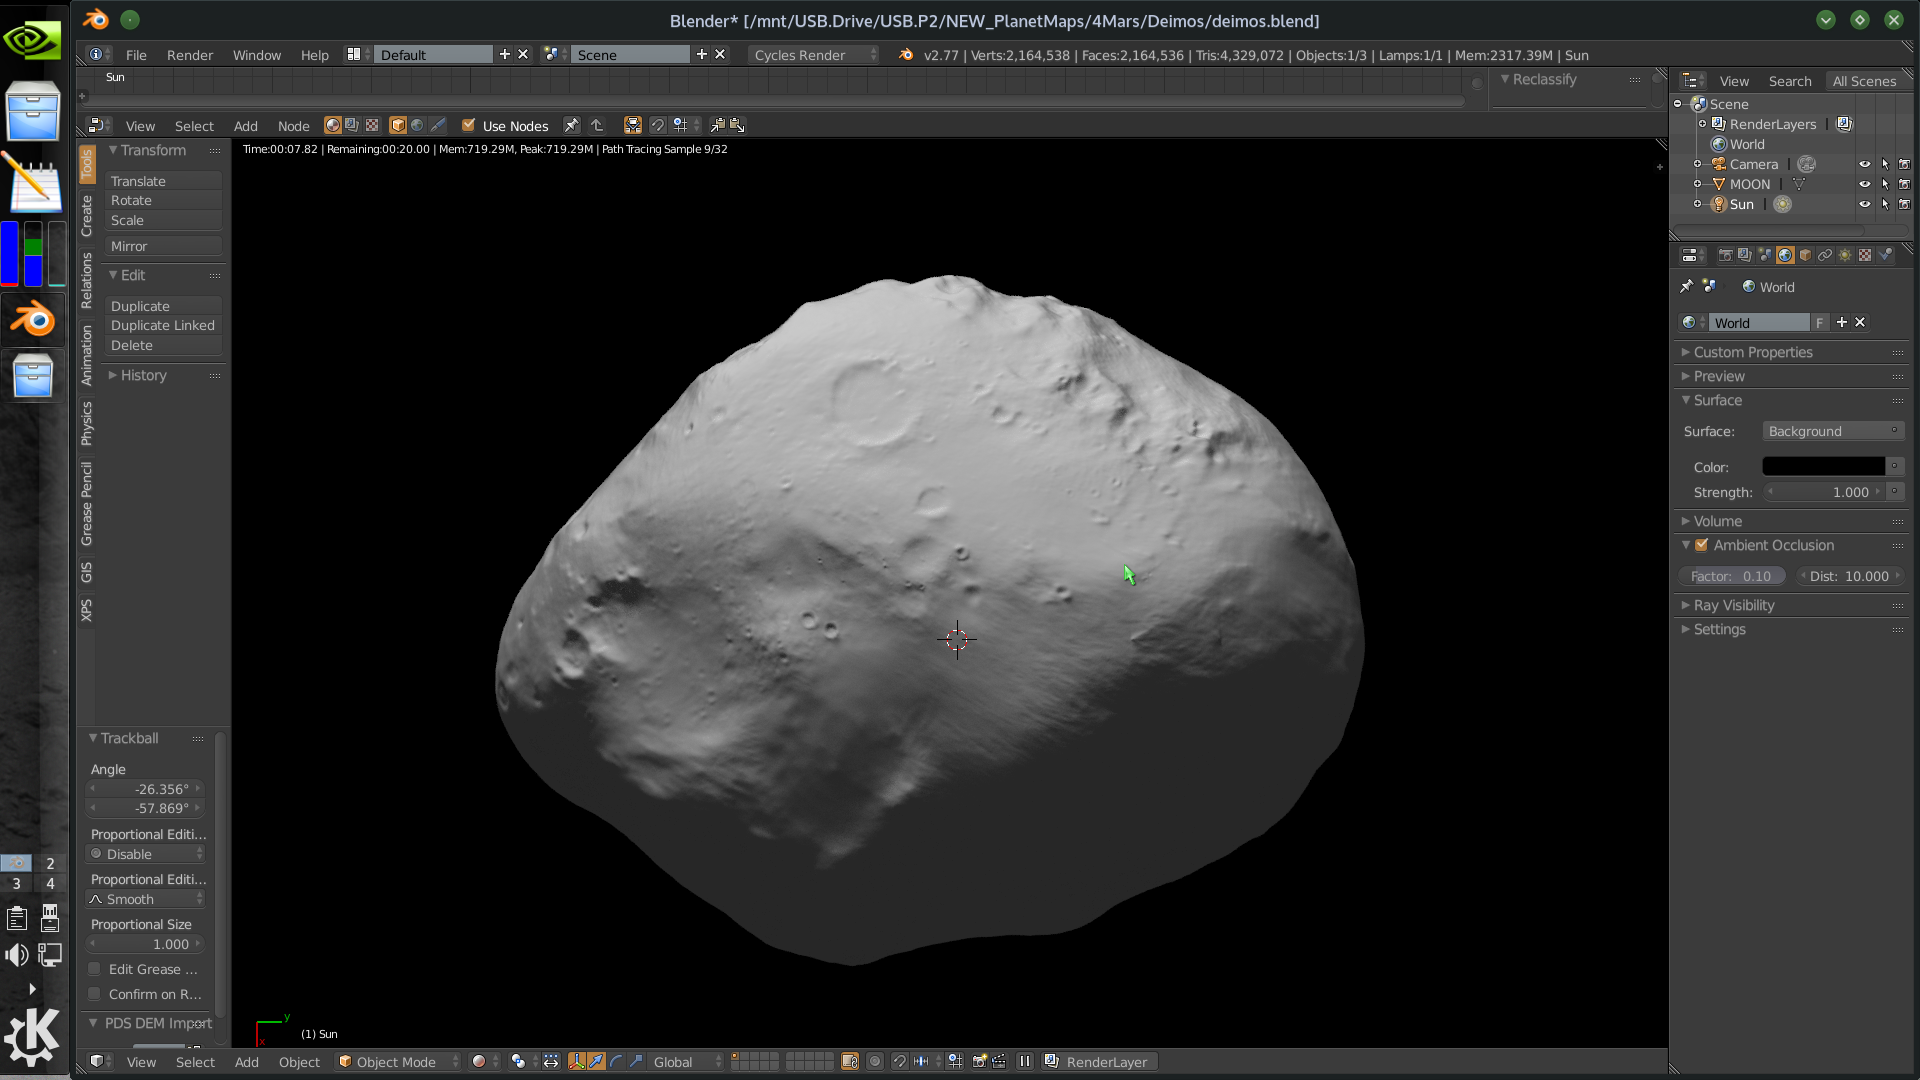Hide Camera with its eye icon

[x=1865, y=164]
